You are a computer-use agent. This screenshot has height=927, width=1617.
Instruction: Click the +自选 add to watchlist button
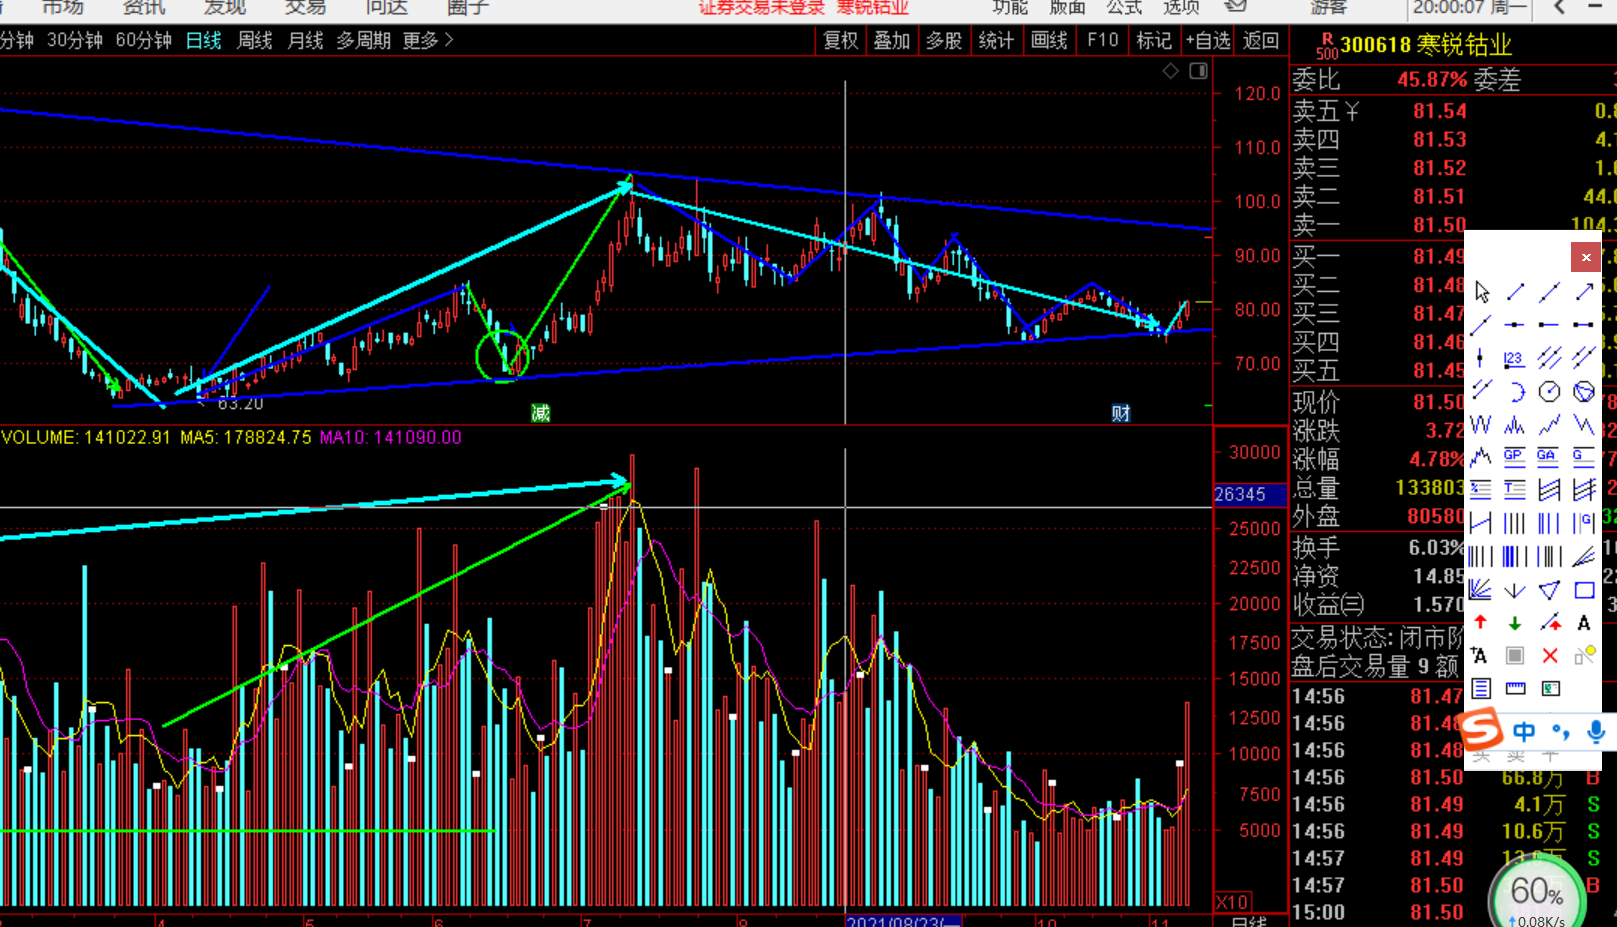click(x=1207, y=41)
